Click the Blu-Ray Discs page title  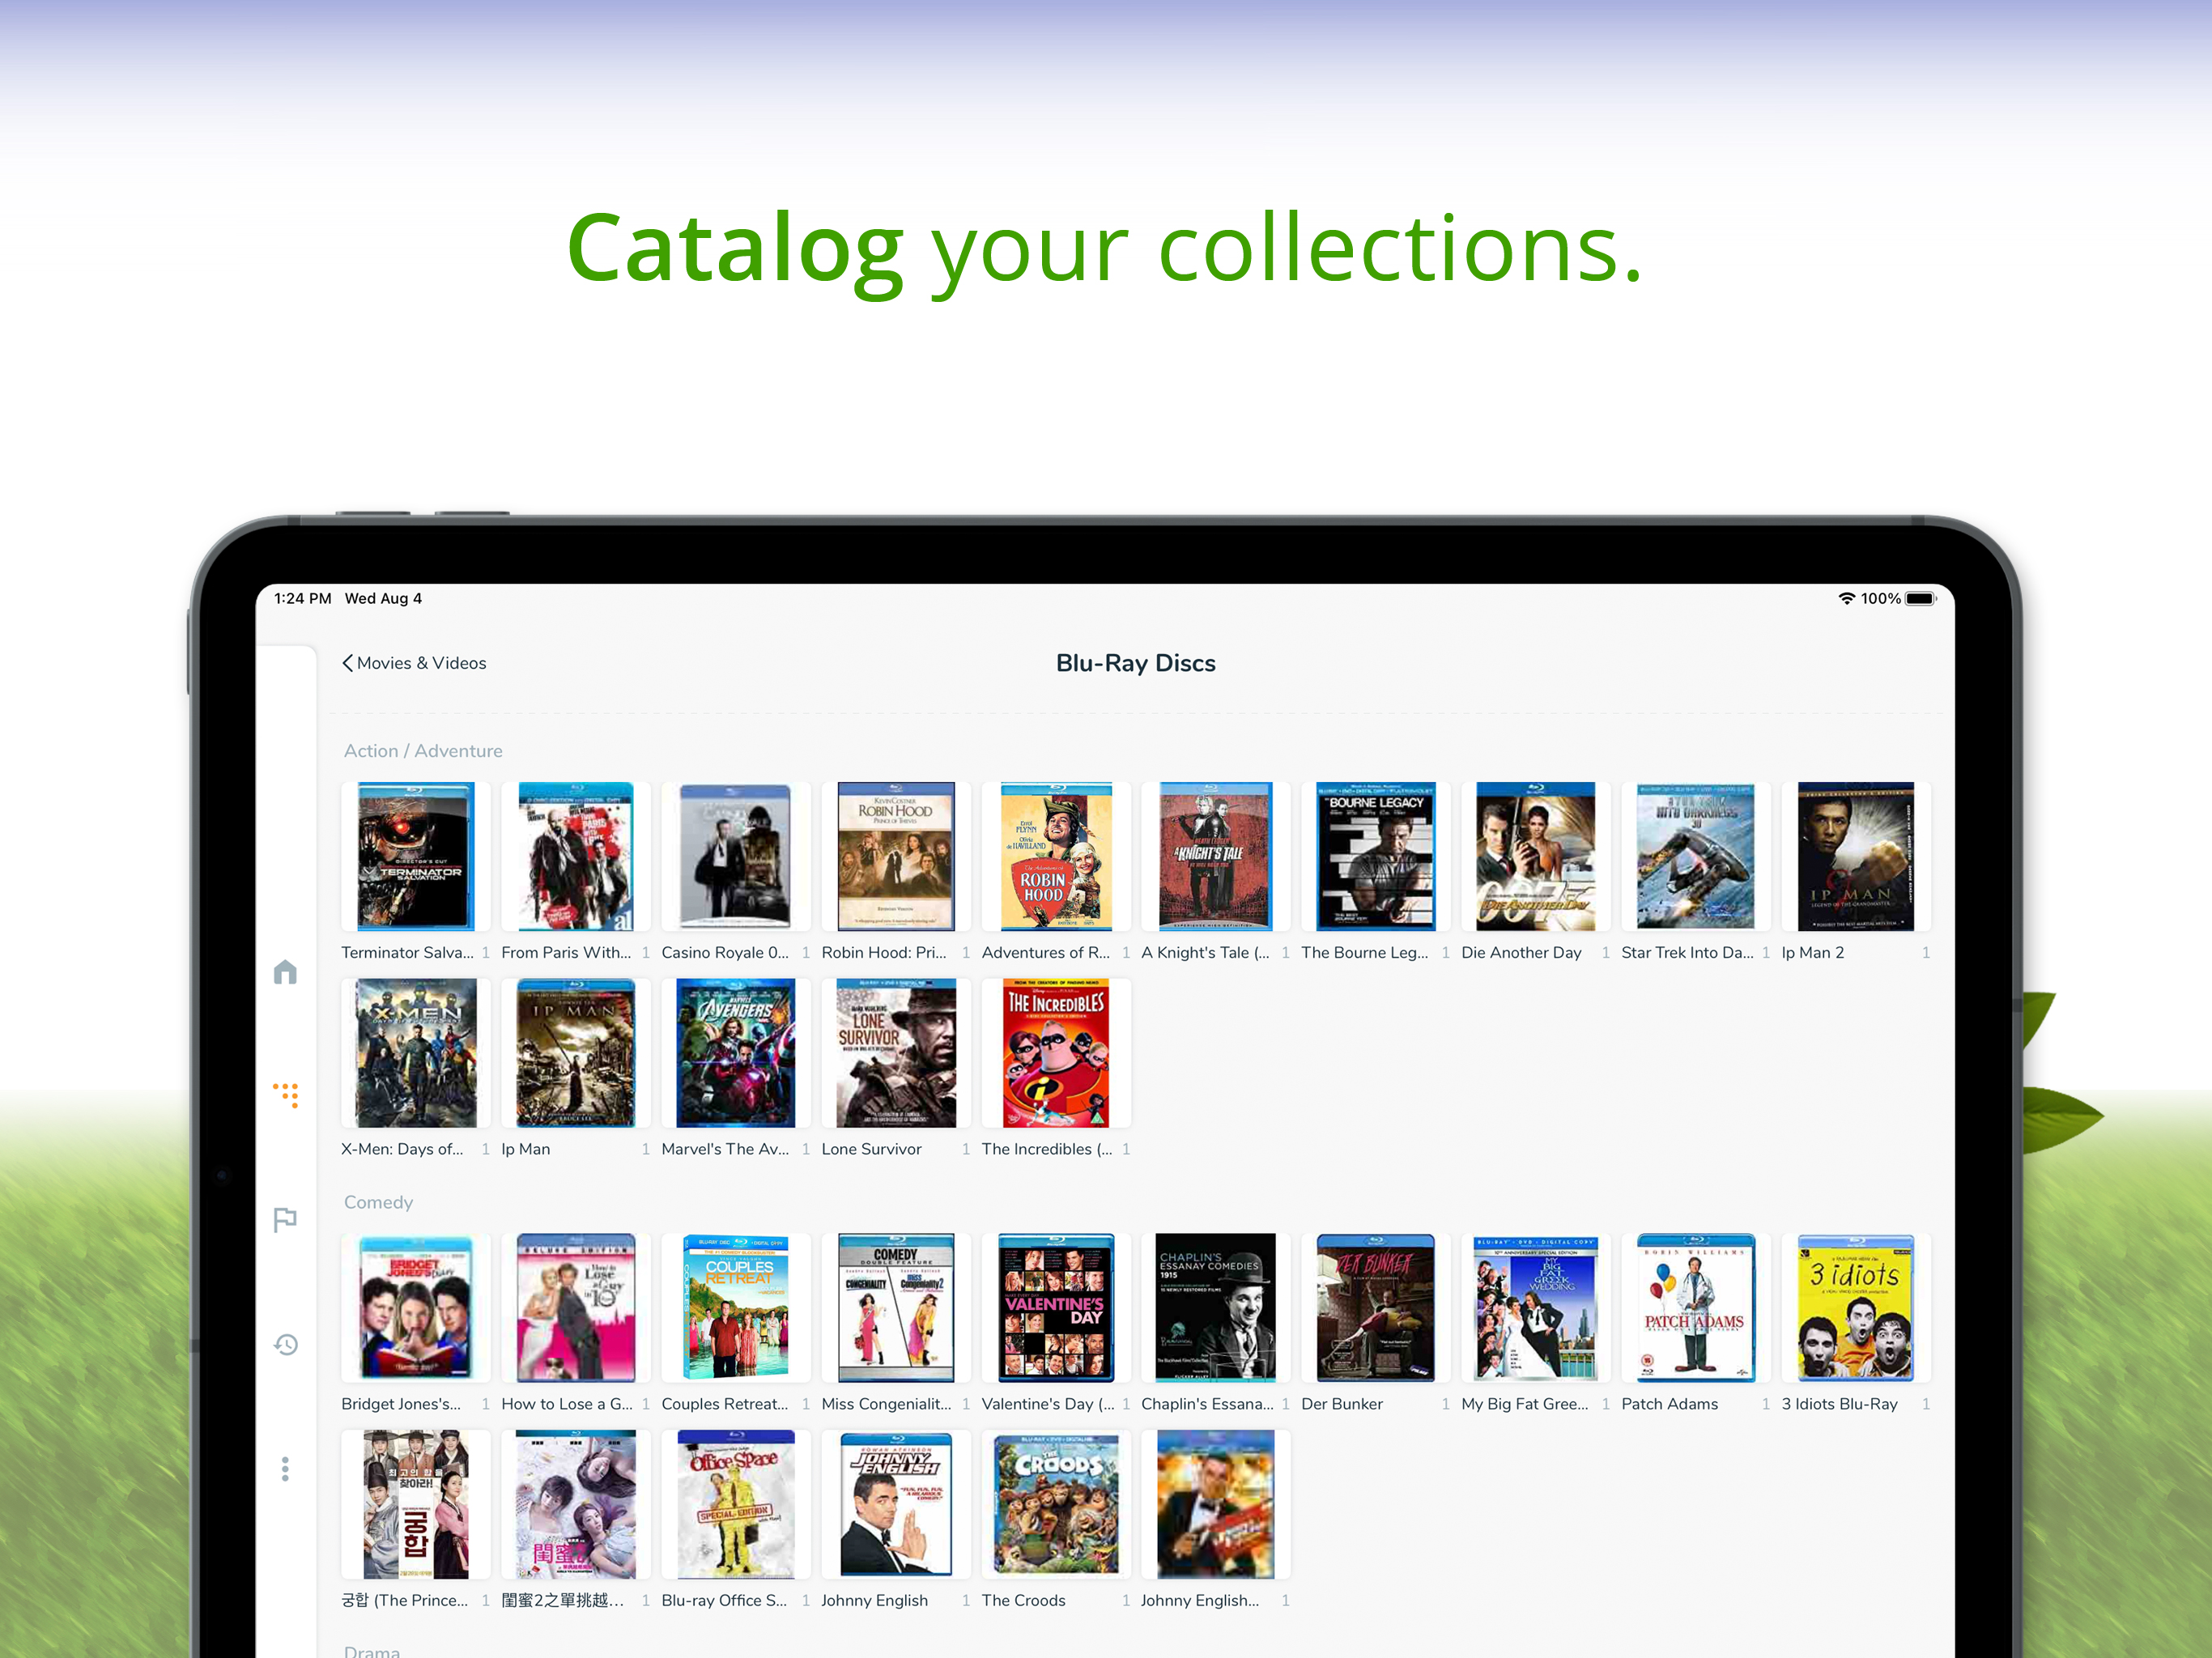click(x=1135, y=663)
